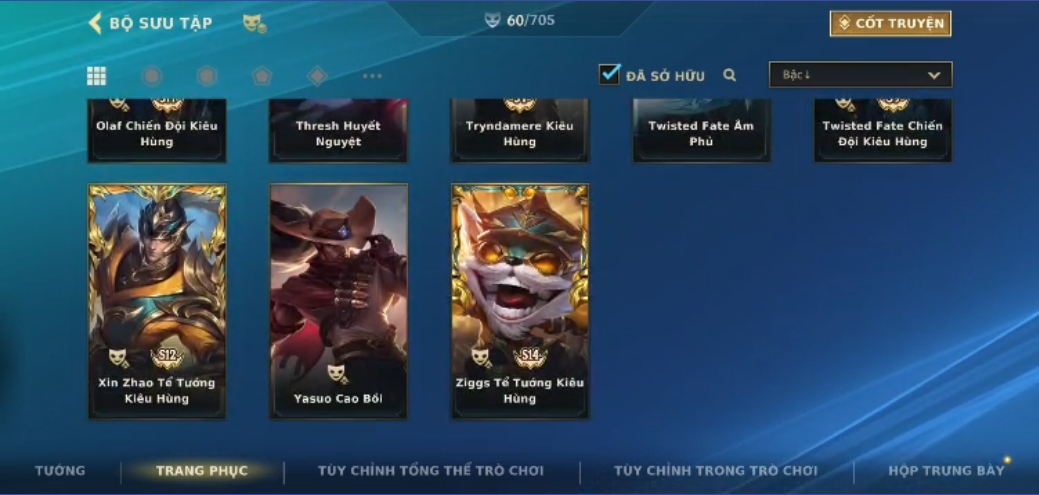Open Ziggs Tể Tướng Kiêu Hùng skin
1039x495 pixels.
click(520, 302)
